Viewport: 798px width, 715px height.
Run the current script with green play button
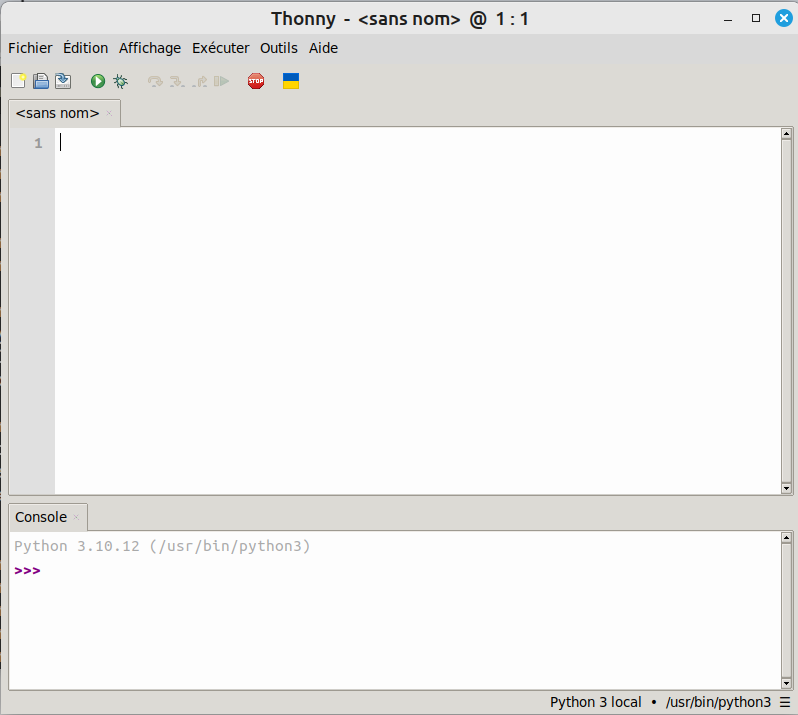click(98, 81)
